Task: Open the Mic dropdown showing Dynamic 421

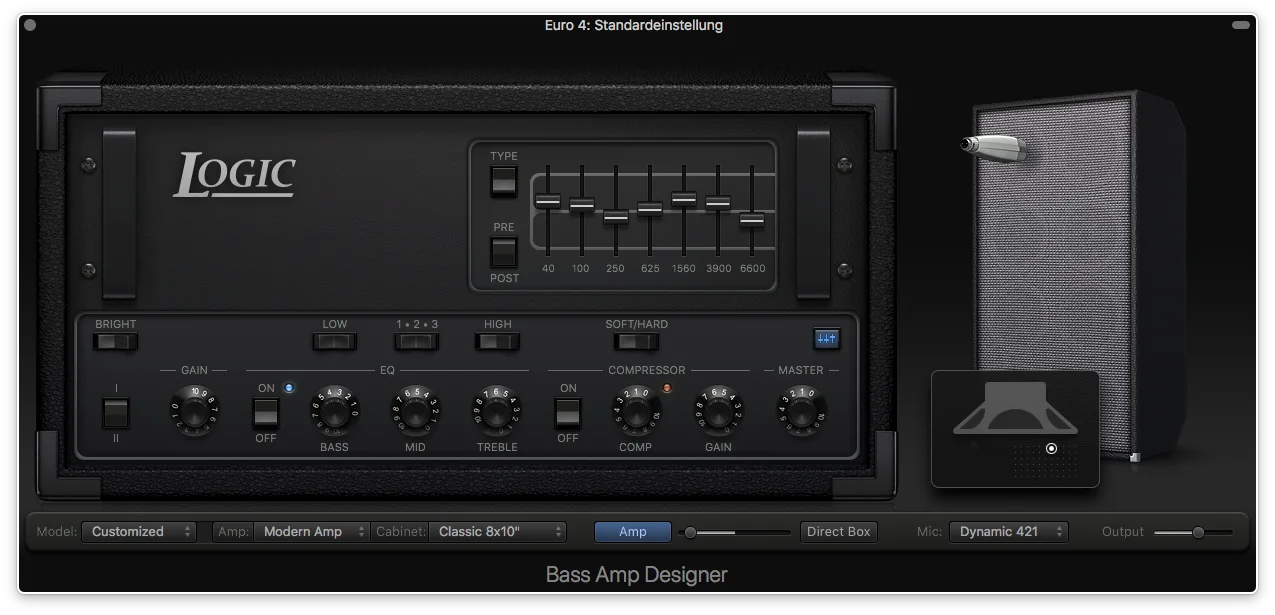Action: (x=1008, y=532)
